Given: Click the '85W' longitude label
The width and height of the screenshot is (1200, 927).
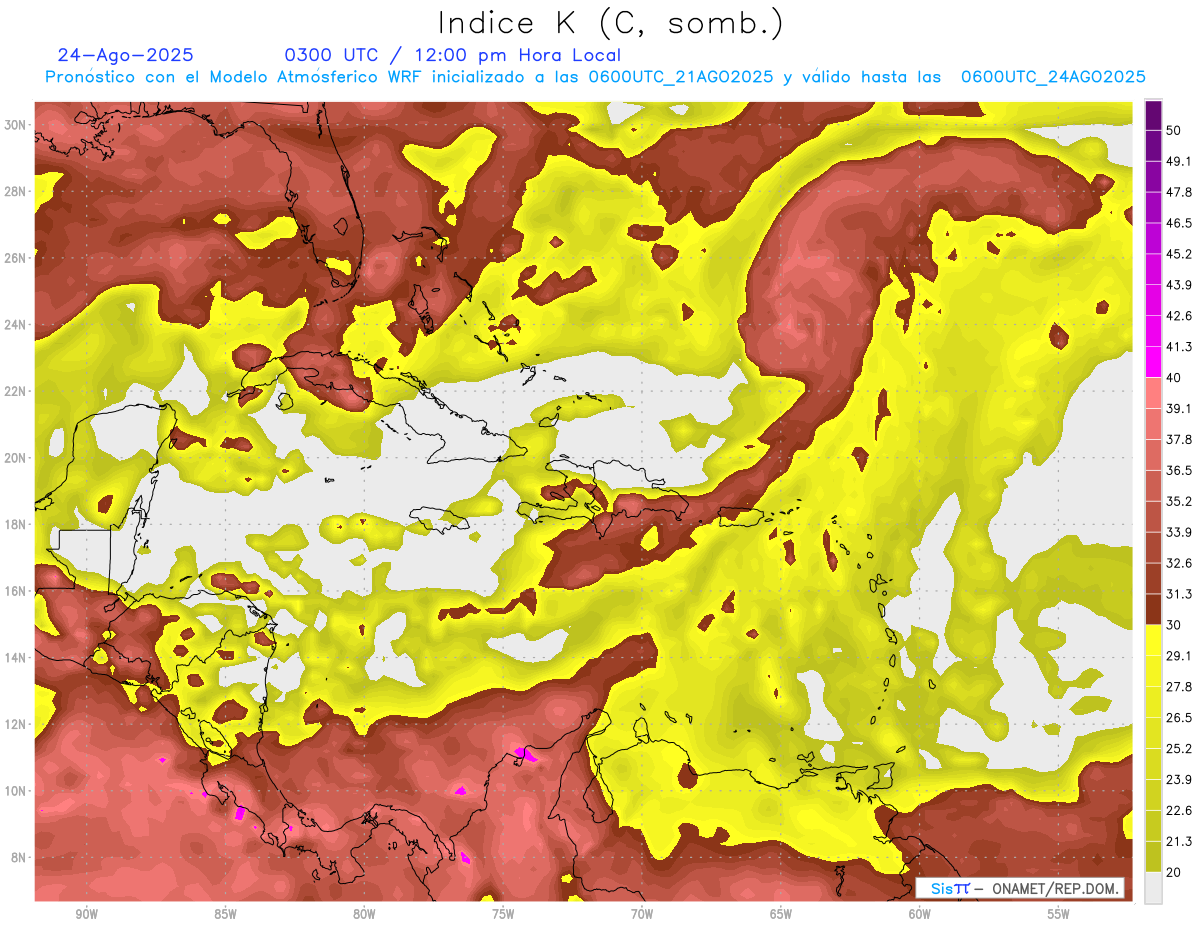Looking at the screenshot, I should pos(225,914).
